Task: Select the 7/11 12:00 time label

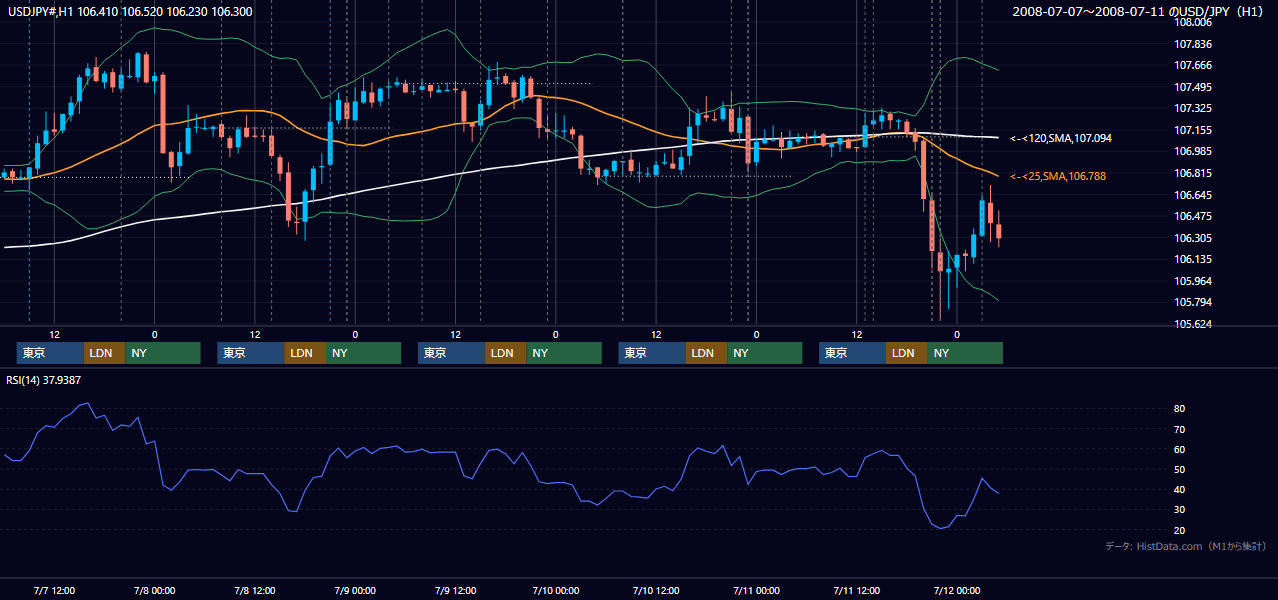Action: tap(856, 590)
